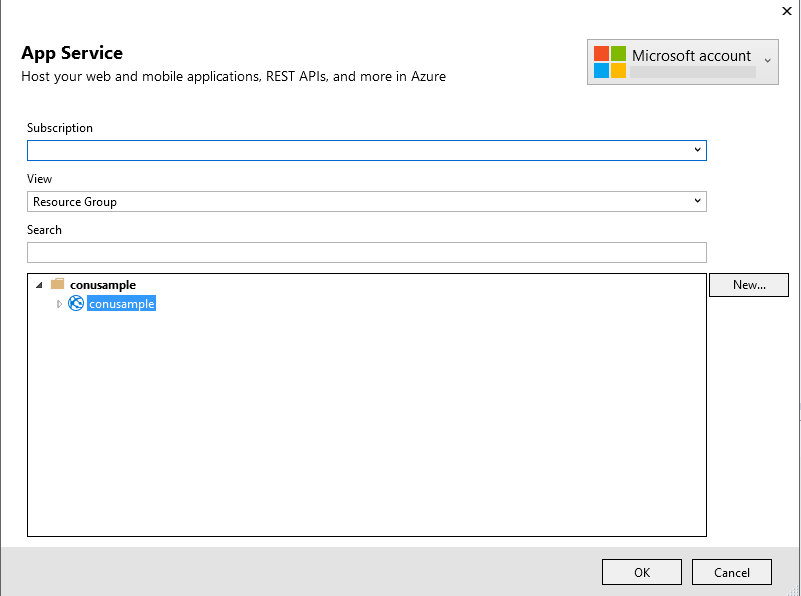
Task: Click the App Service globe icon beside conusample
Action: click(76, 303)
